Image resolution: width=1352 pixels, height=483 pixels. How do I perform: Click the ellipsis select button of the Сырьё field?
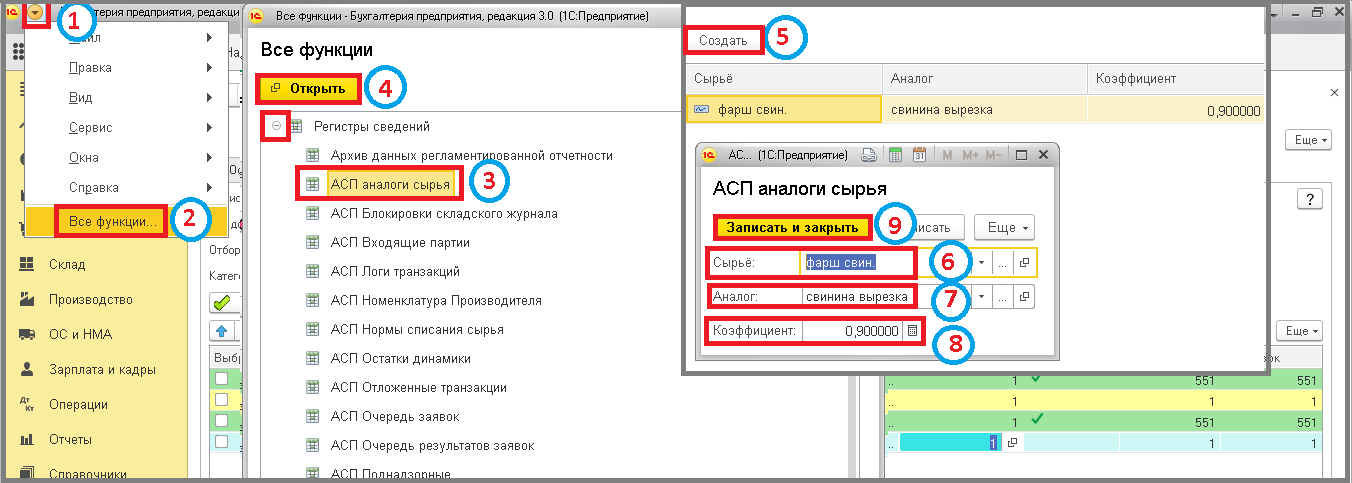pyautogui.click(x=1003, y=262)
